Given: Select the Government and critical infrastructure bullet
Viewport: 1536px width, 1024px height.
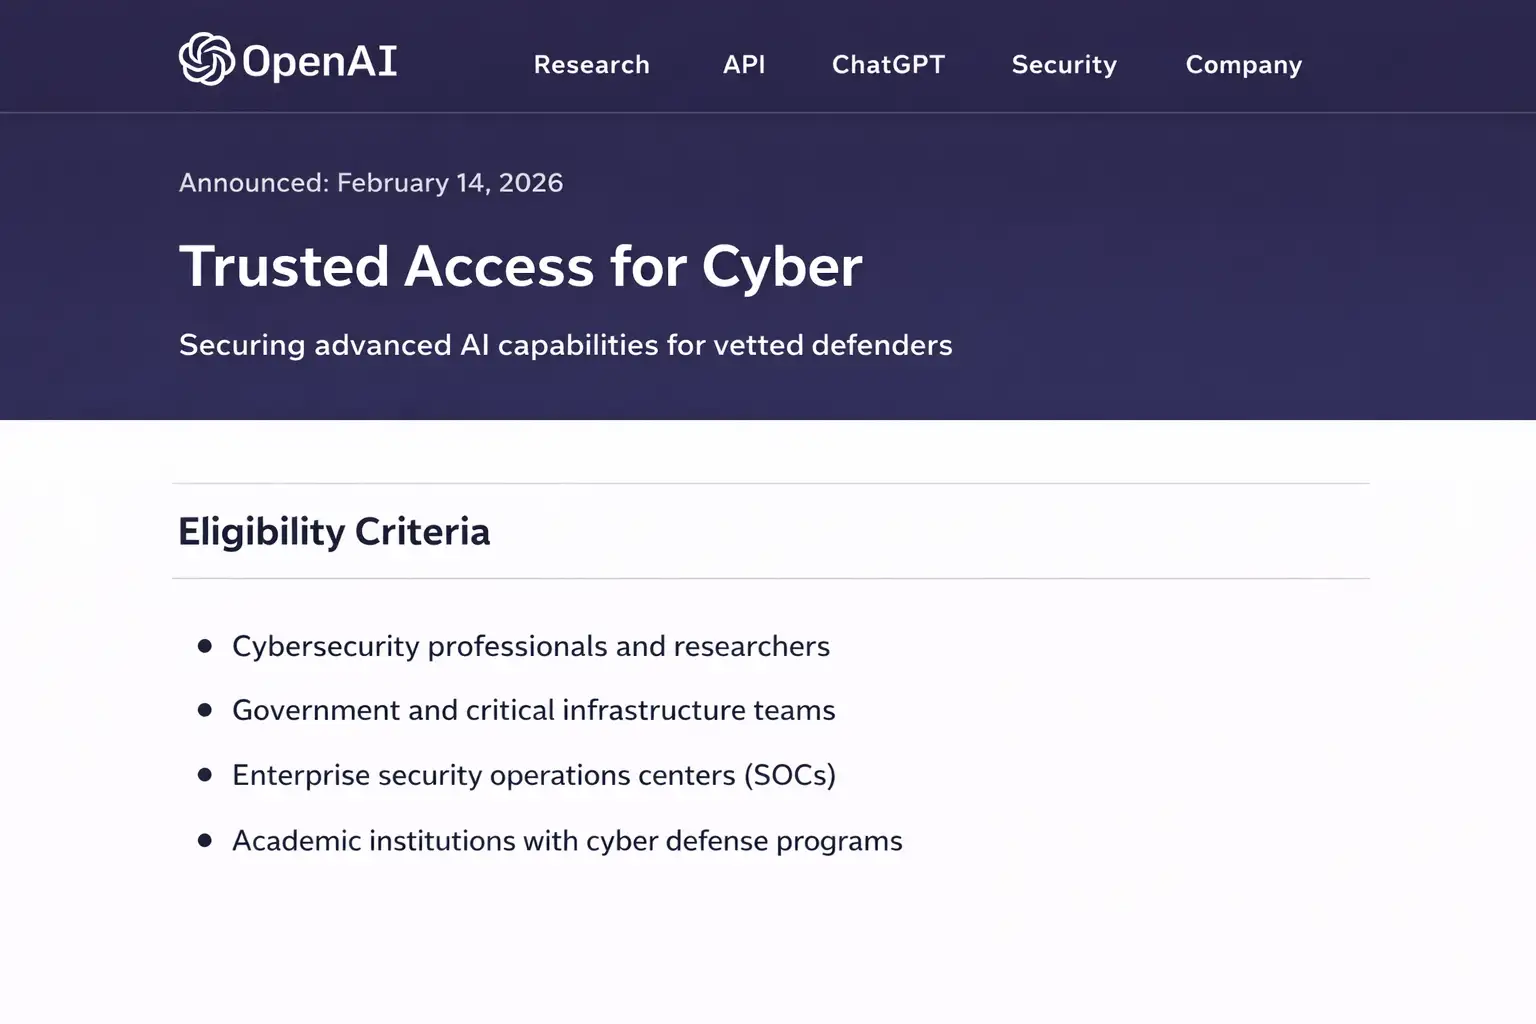Looking at the screenshot, I should click(533, 710).
